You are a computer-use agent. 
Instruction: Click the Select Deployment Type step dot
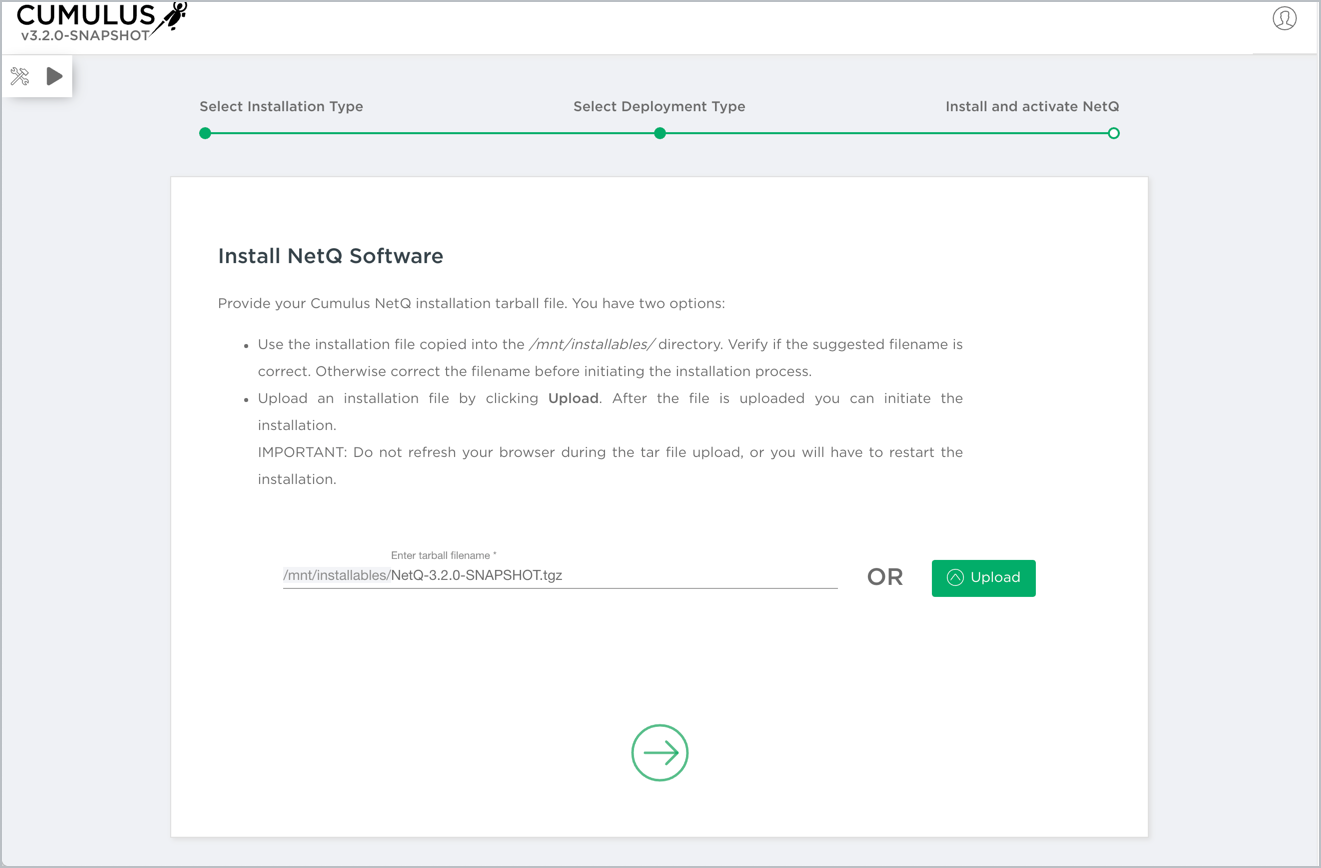click(x=660, y=133)
